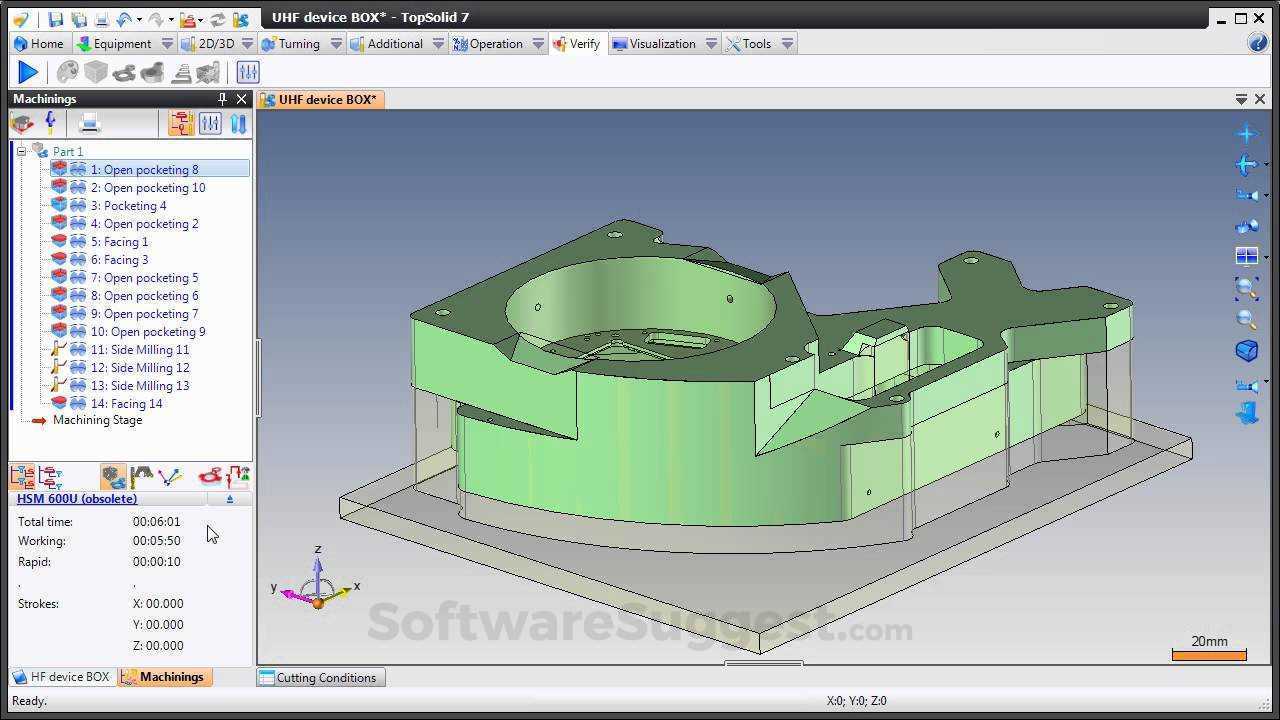This screenshot has width=1280, height=720.
Task: Open the HSM 600U (obsolete) link
Action: [76, 498]
